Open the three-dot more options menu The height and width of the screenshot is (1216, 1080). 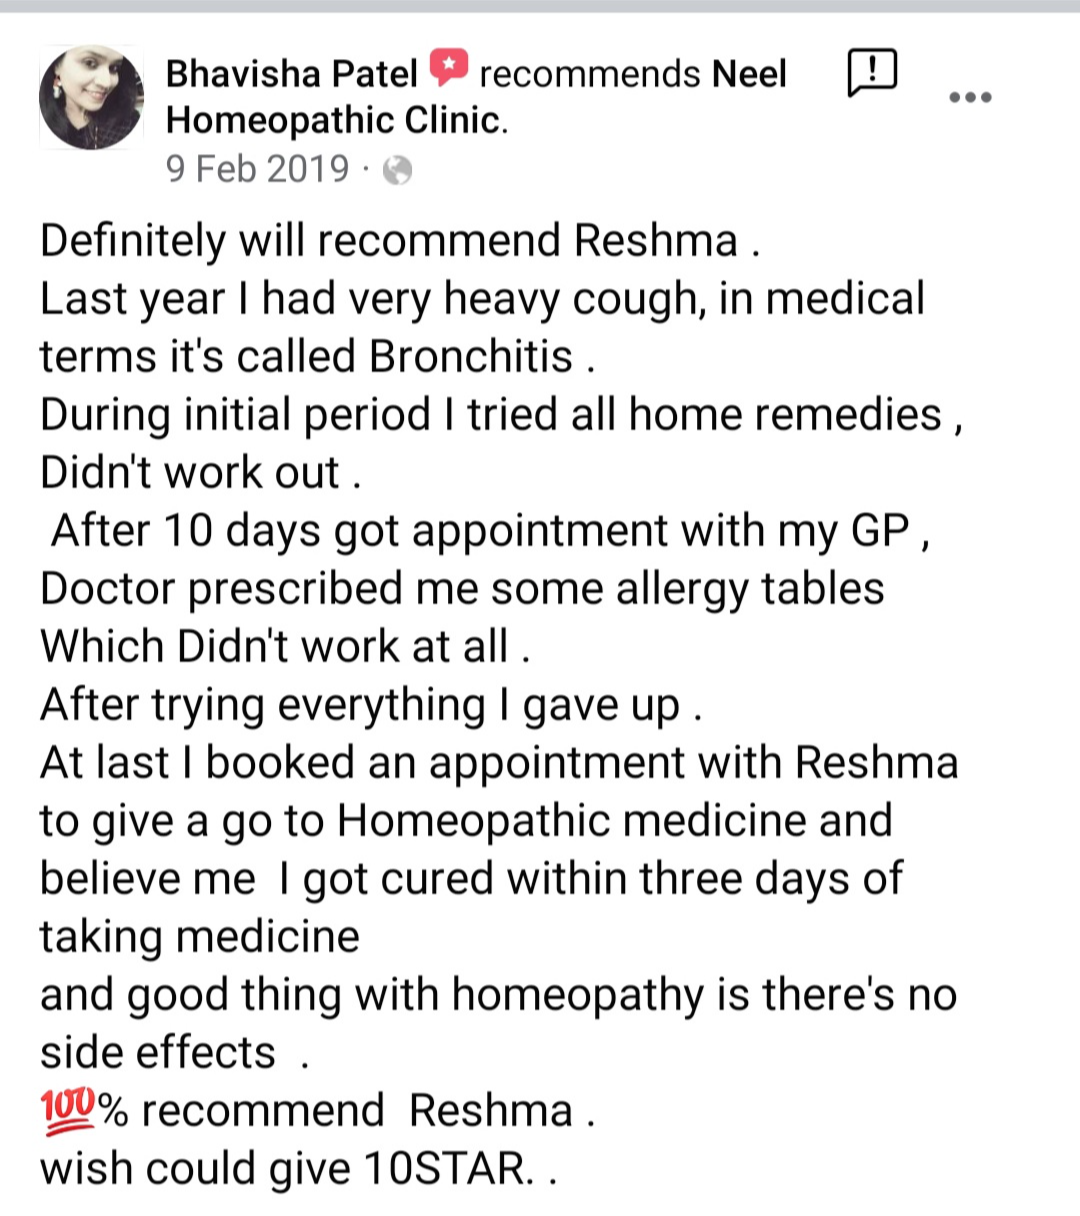point(969,98)
